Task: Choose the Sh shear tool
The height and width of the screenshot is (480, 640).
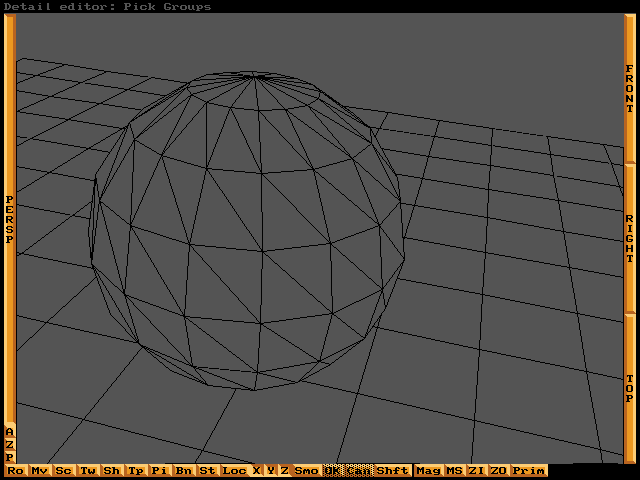Action: click(112, 471)
